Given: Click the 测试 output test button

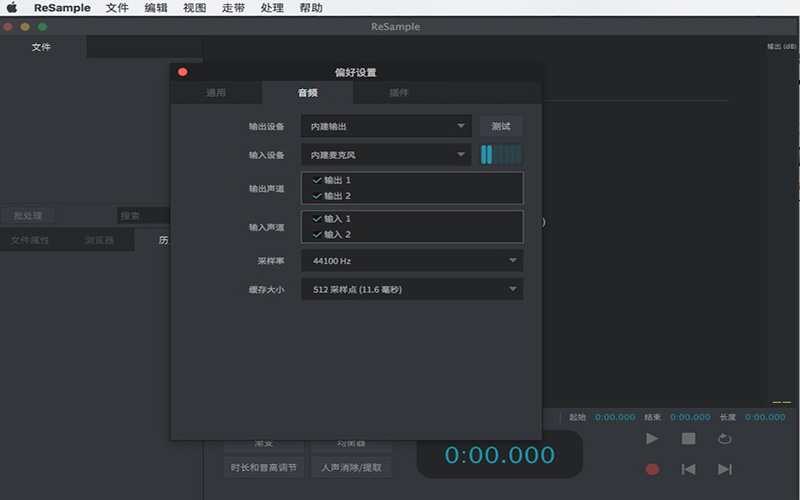Looking at the screenshot, I should tap(501, 126).
